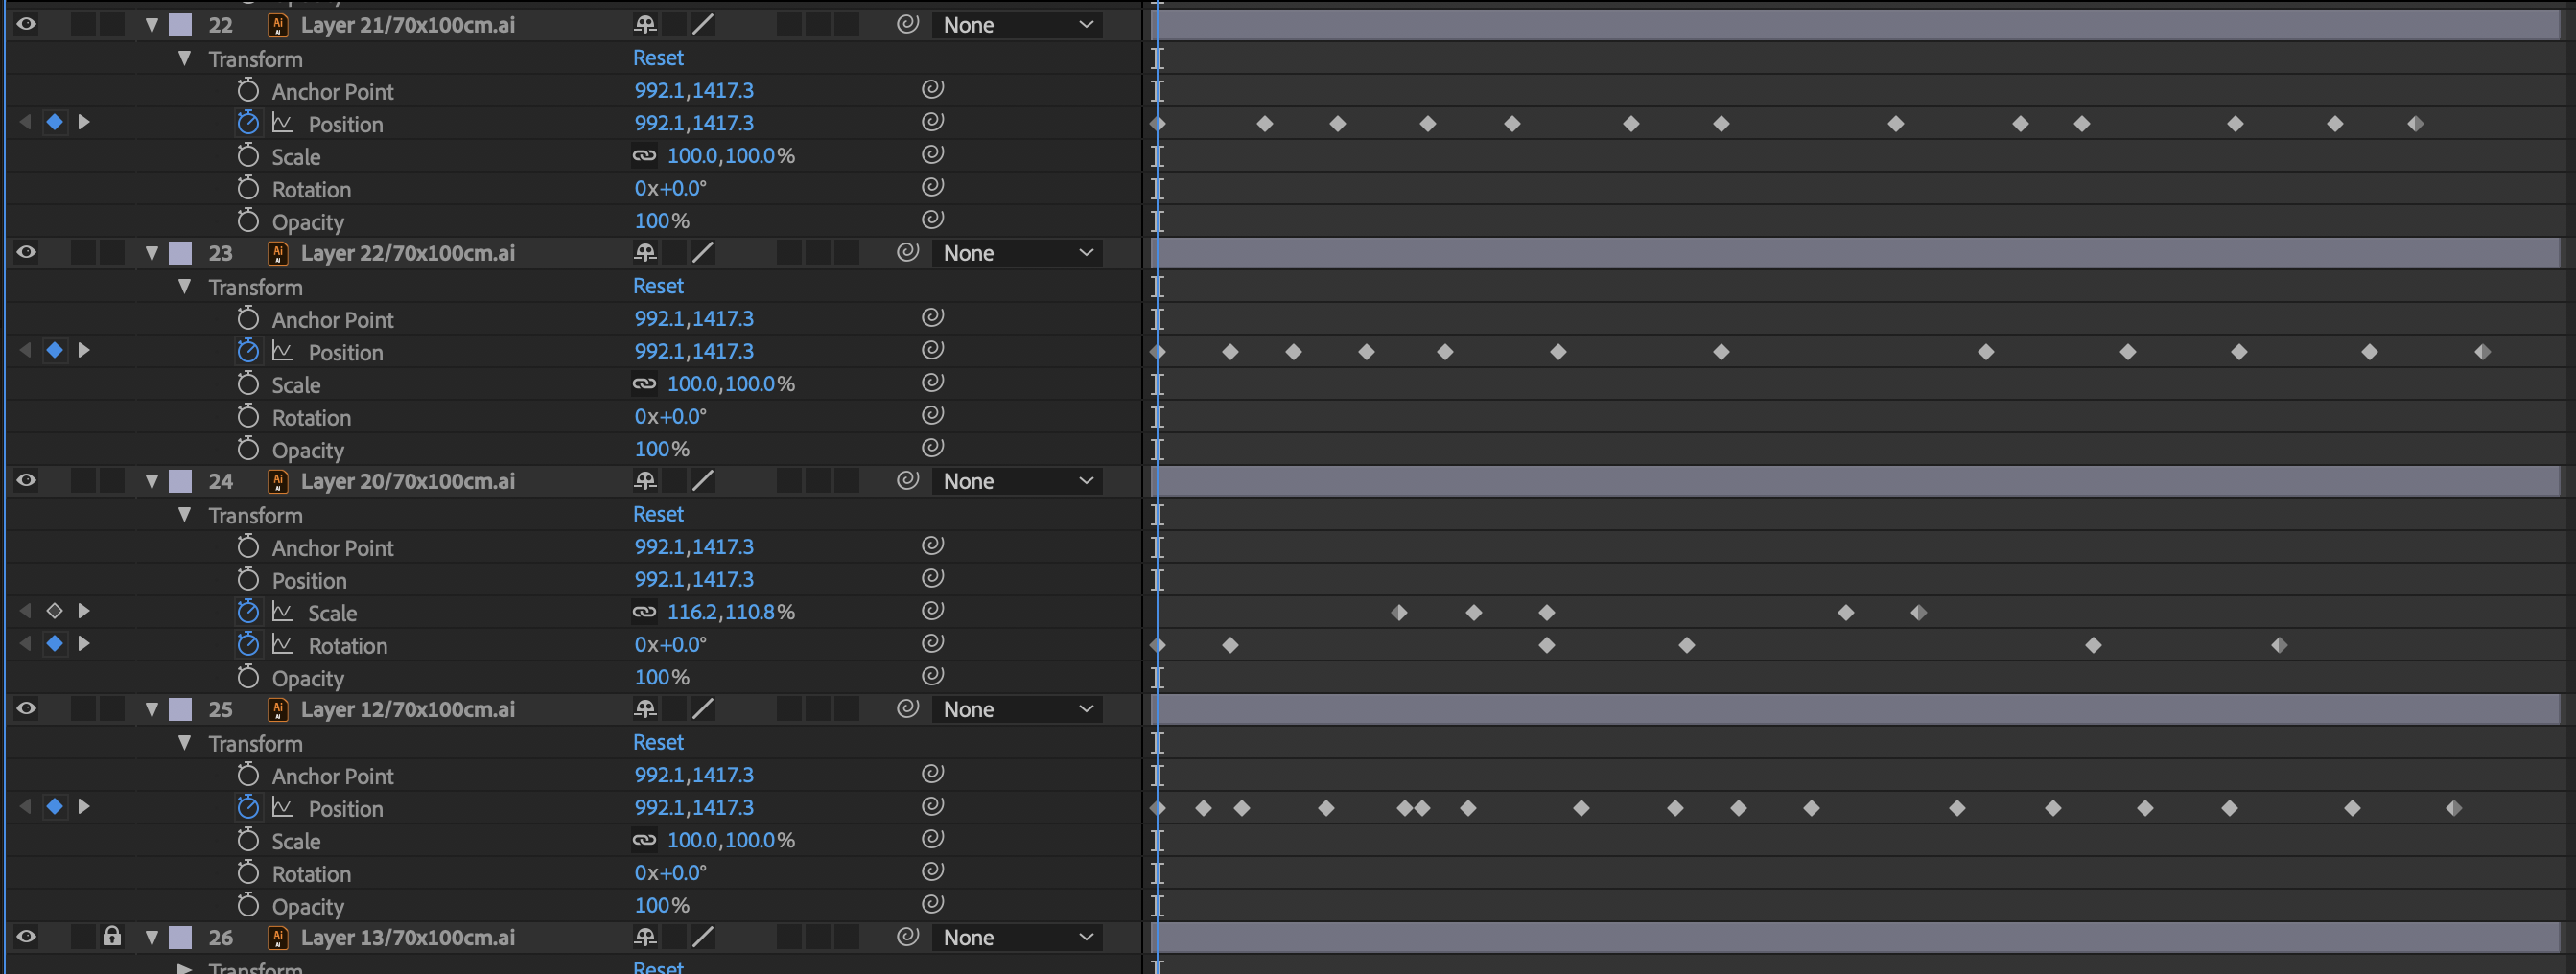Image resolution: width=2576 pixels, height=974 pixels.
Task: Toggle keyframe diamond on Layer 20 Scale
Action: pyautogui.click(x=55, y=611)
